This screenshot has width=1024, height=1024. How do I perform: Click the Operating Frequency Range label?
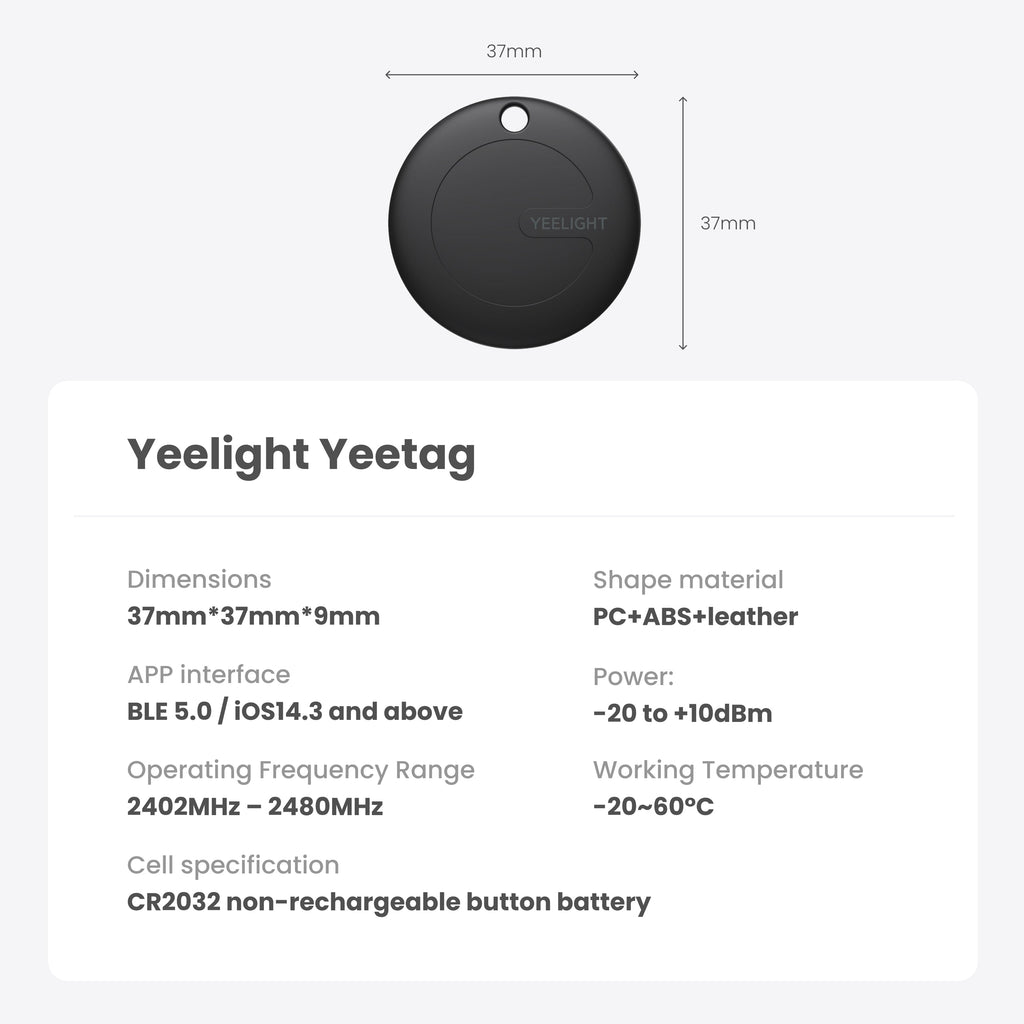pyautogui.click(x=300, y=770)
